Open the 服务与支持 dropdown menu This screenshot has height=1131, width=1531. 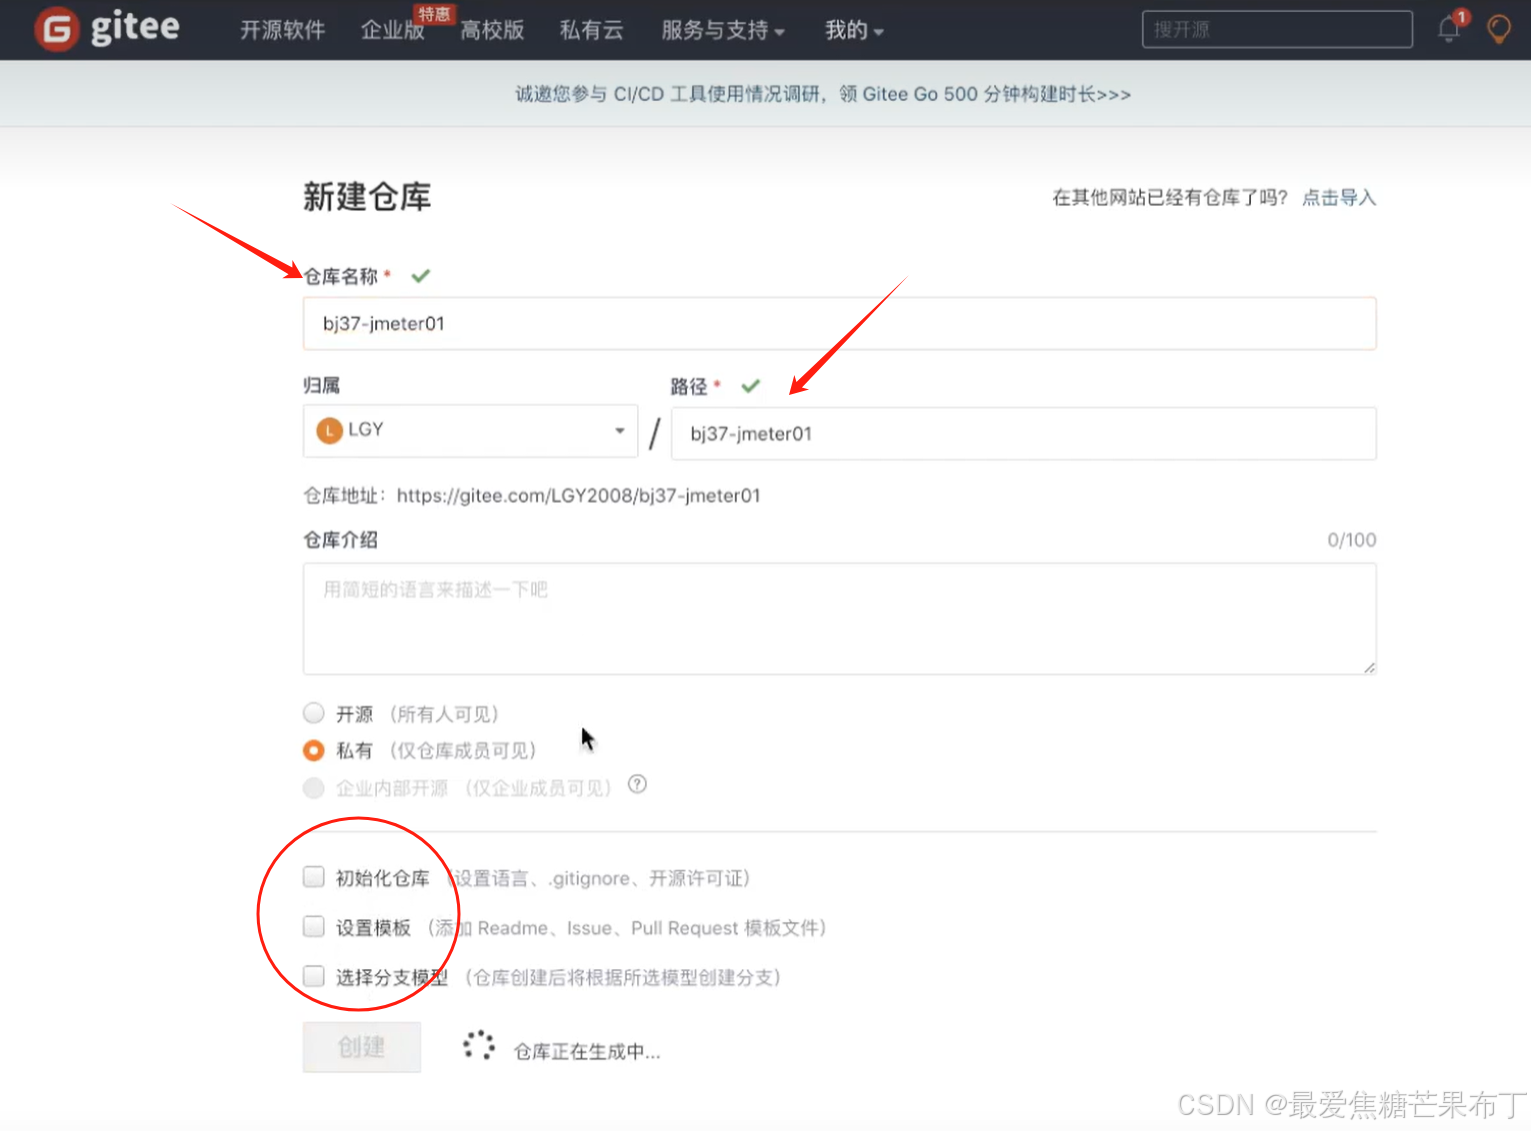click(x=722, y=31)
